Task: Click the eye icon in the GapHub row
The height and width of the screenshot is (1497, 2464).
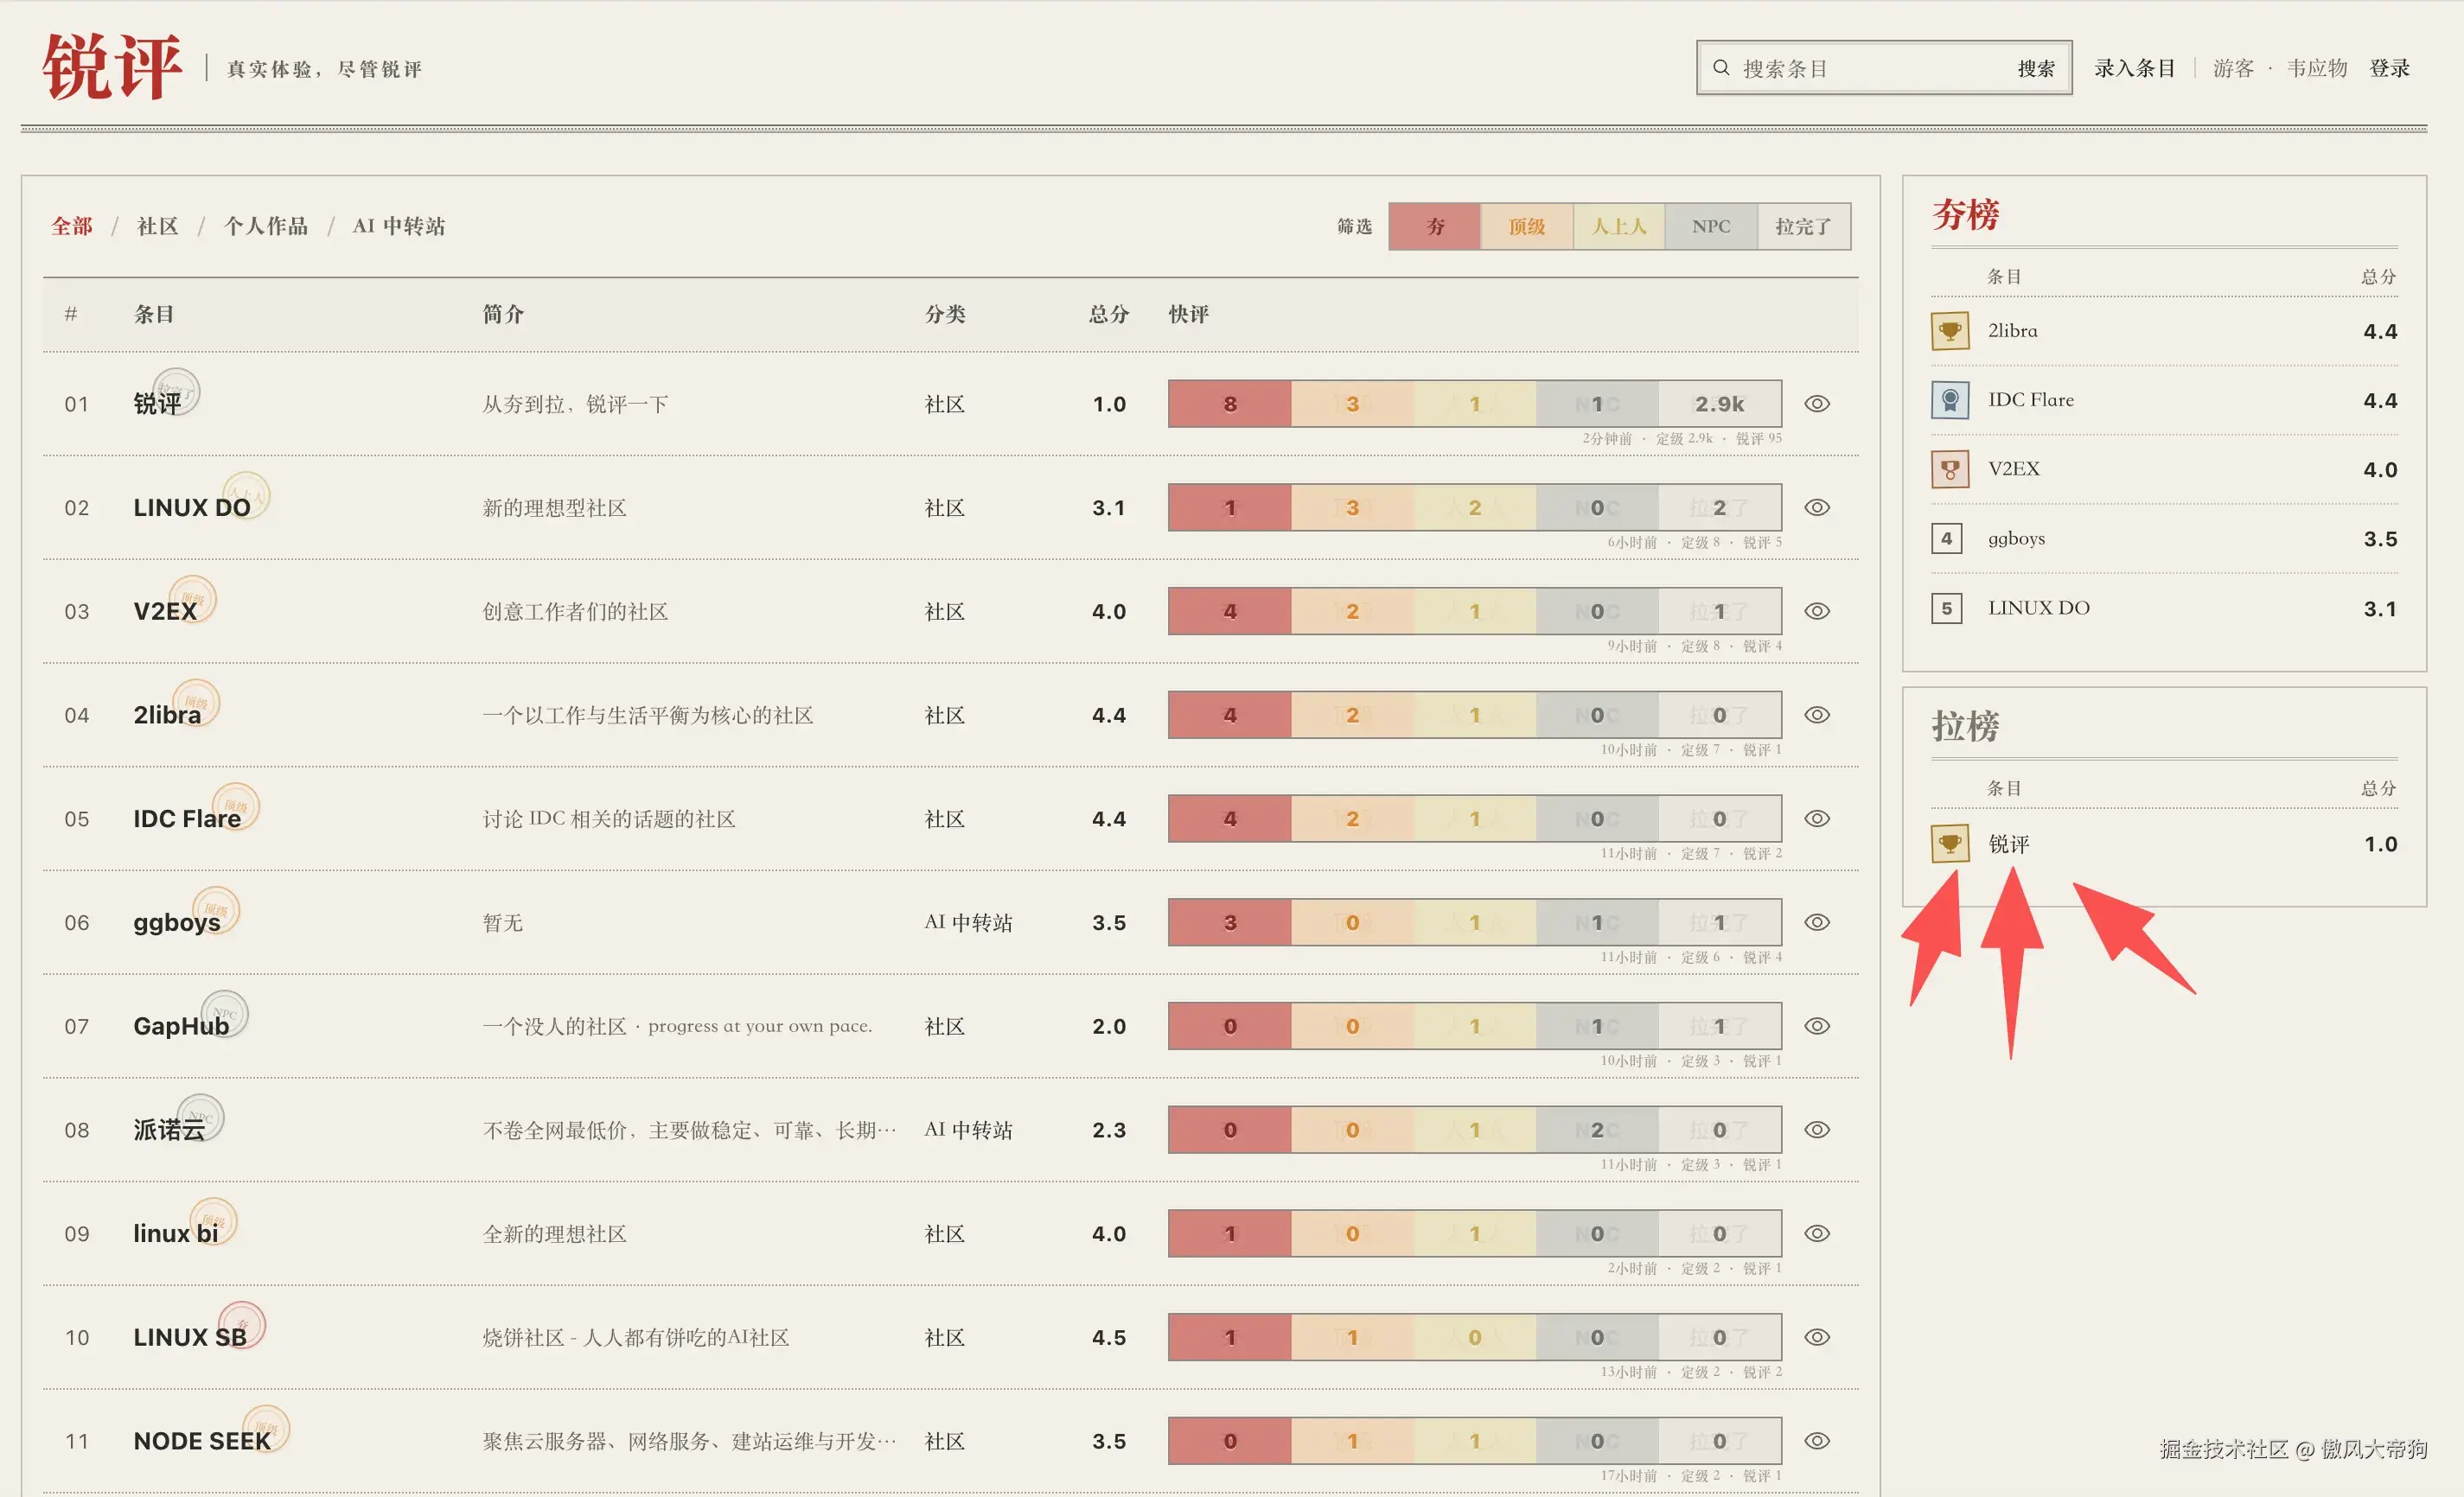Action: pyautogui.click(x=1817, y=1026)
